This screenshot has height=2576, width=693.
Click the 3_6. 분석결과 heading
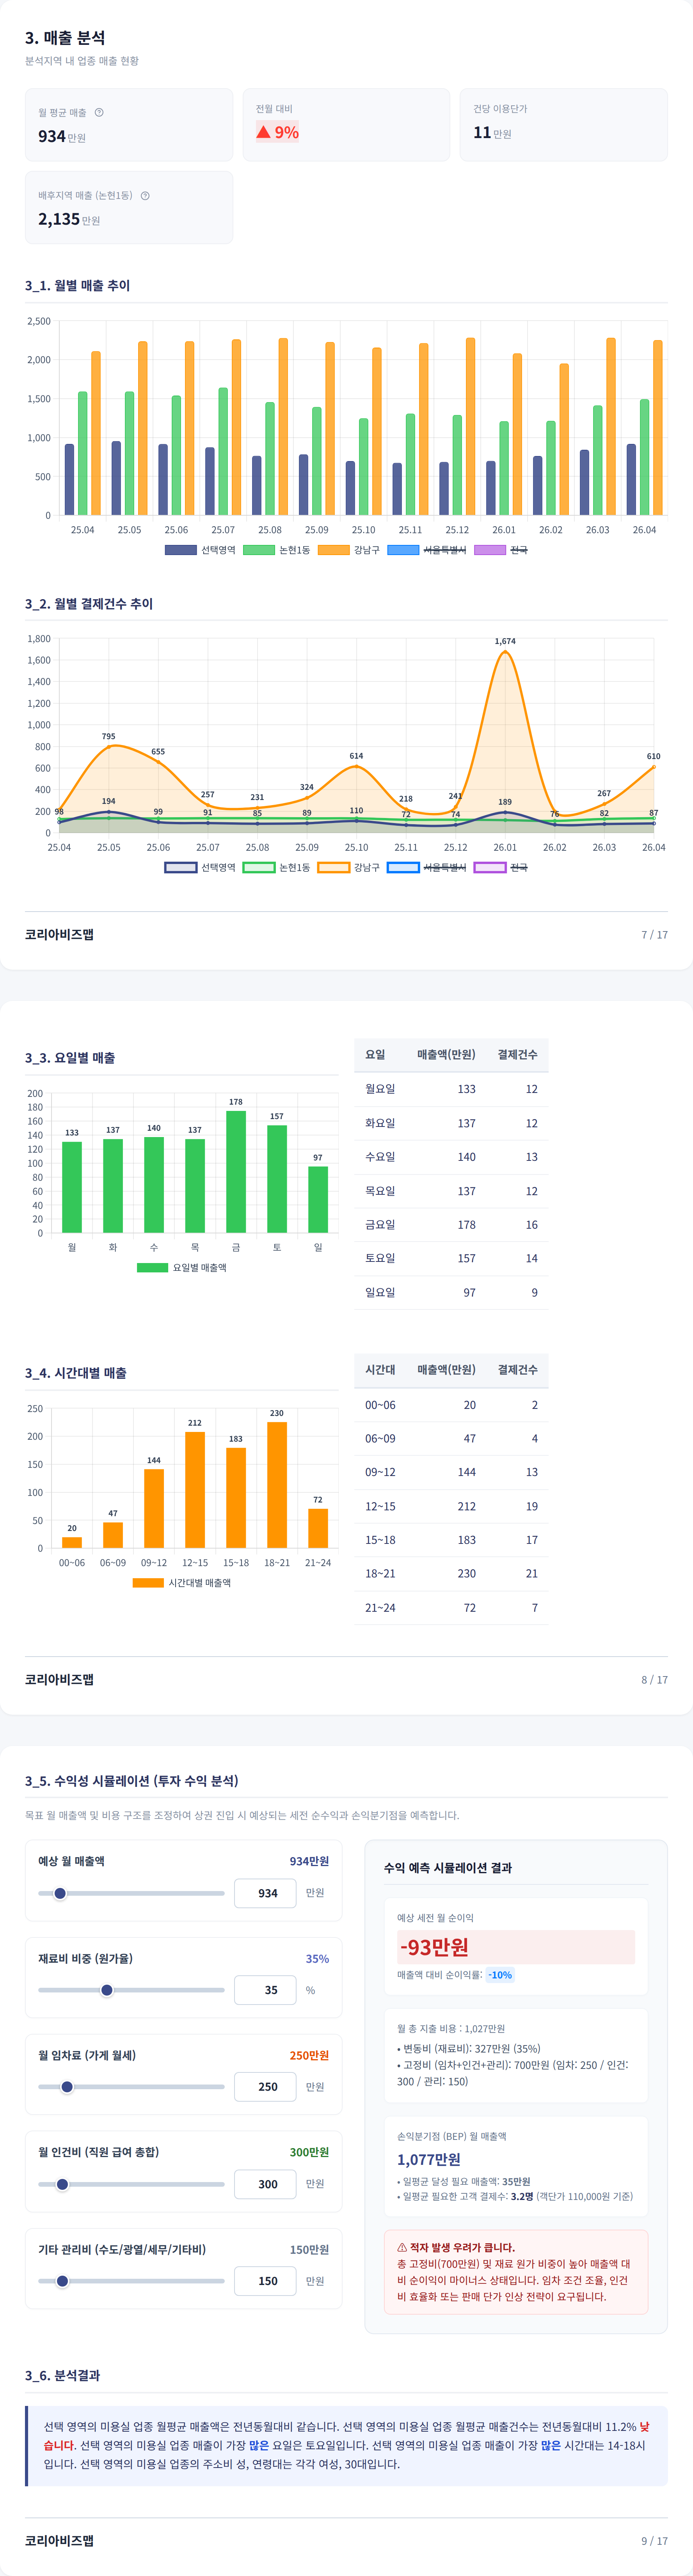62,2375
